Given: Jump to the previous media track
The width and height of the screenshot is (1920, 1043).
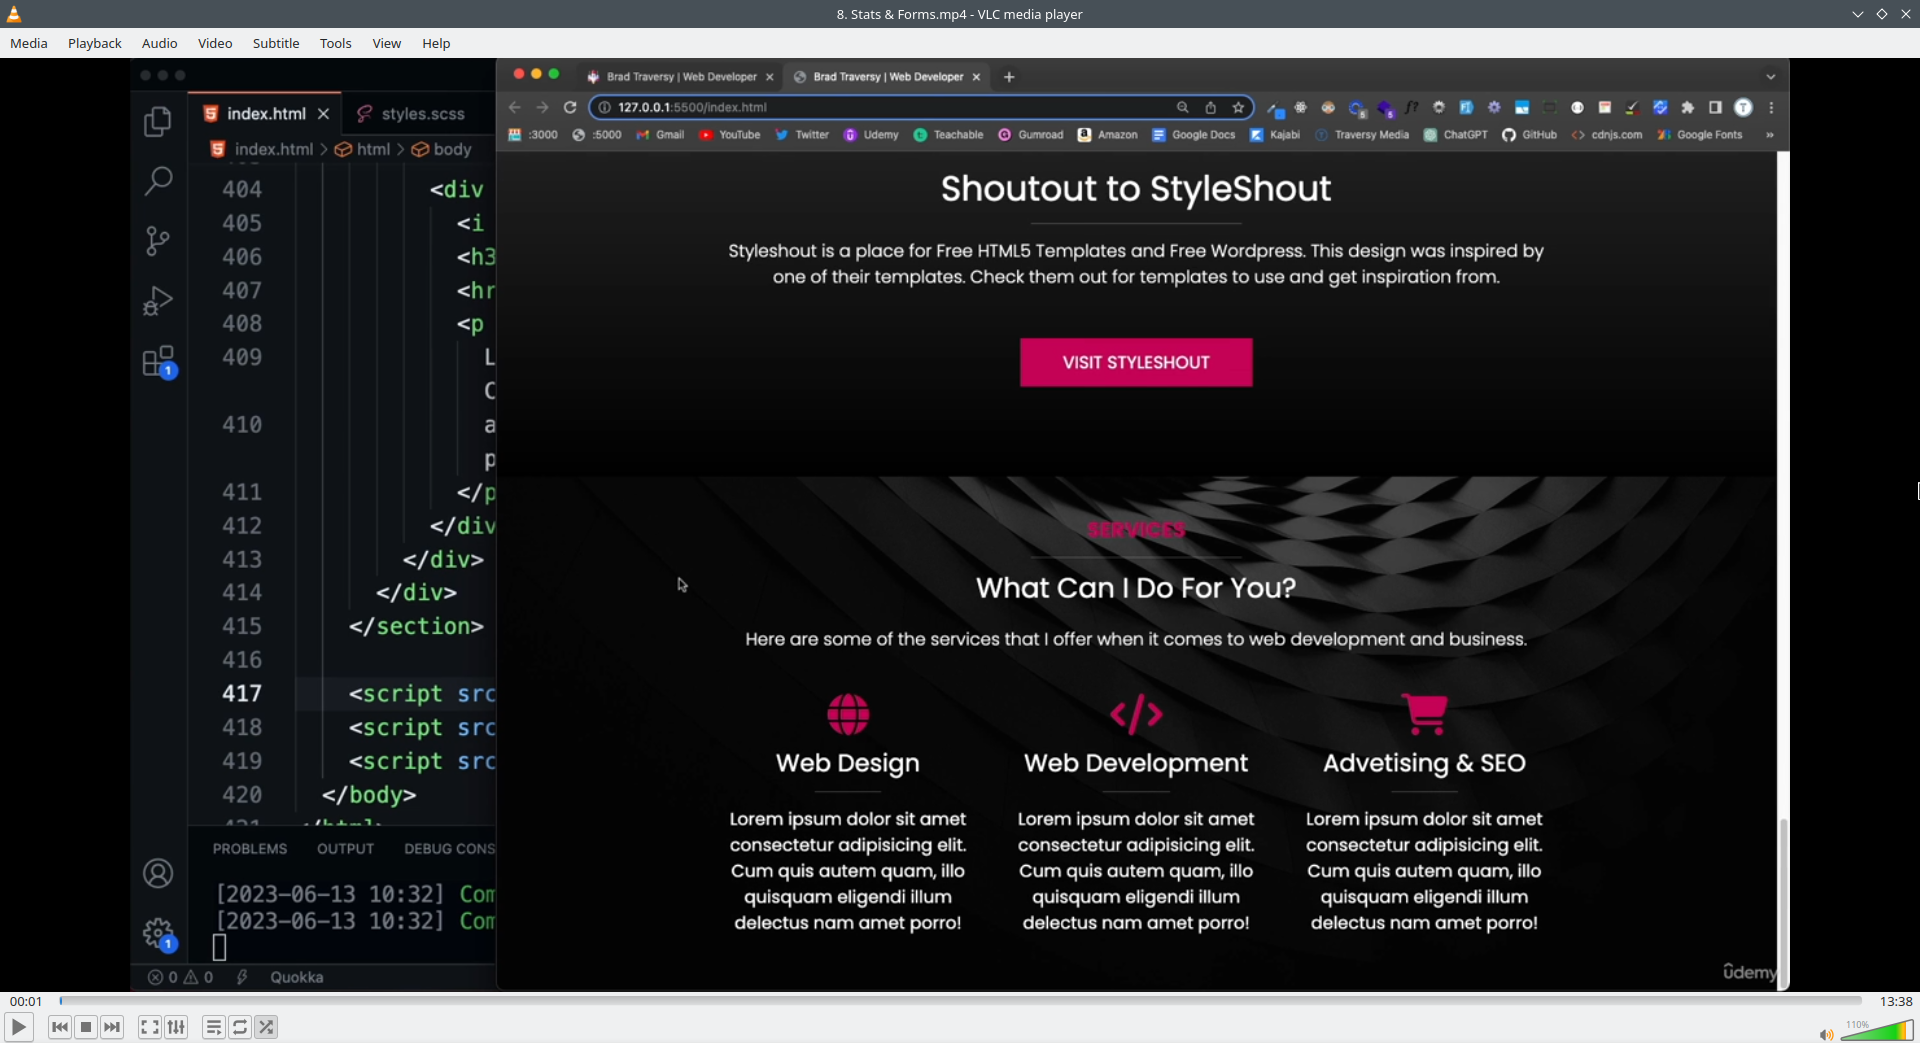Looking at the screenshot, I should [60, 1027].
